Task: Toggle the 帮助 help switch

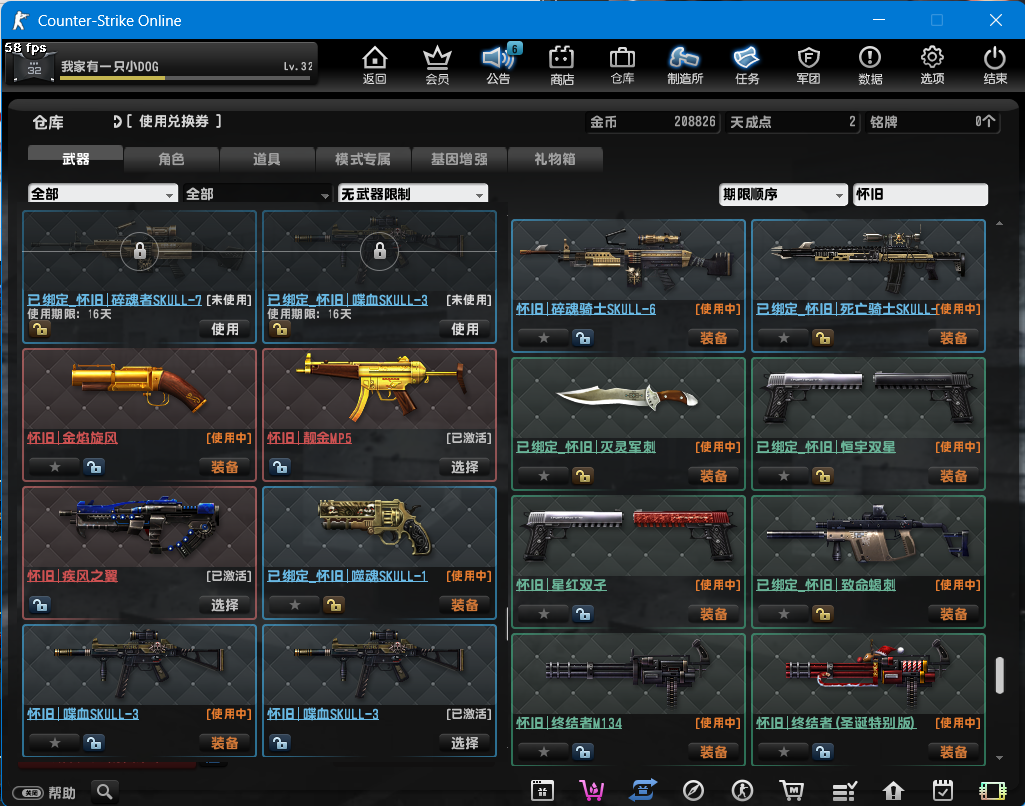Action: pyautogui.click(x=29, y=793)
